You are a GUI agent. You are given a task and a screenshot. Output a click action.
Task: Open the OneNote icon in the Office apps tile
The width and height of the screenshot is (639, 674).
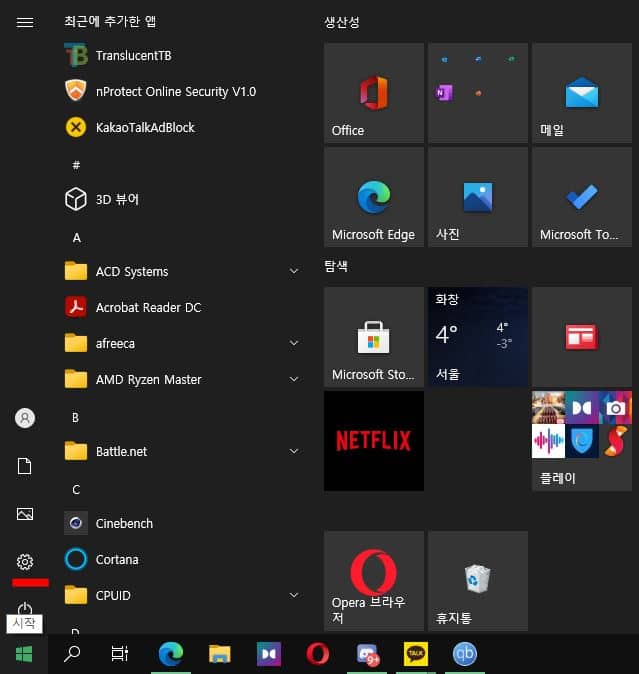[444, 92]
